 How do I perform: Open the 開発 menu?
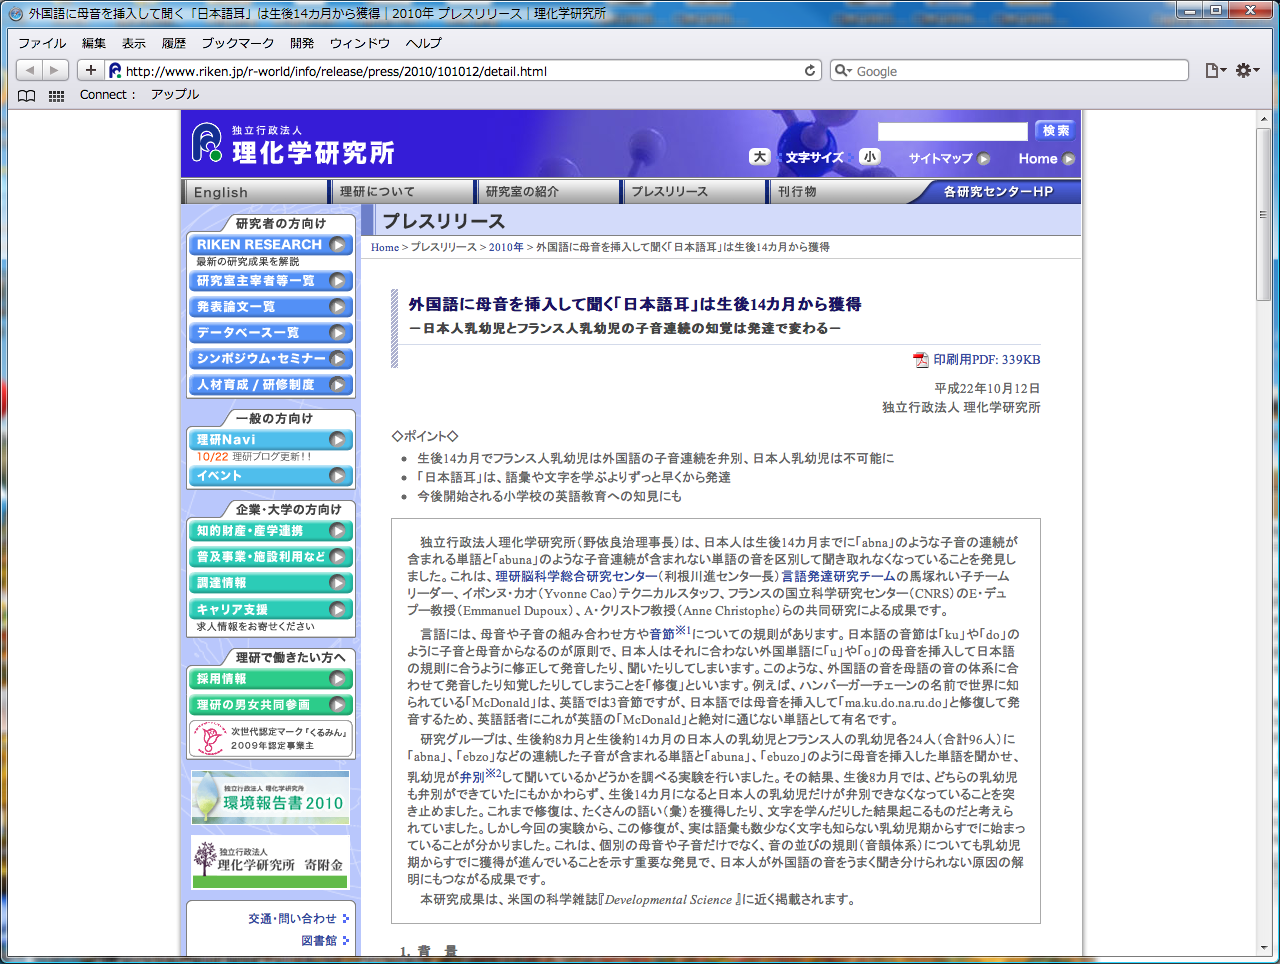point(302,43)
